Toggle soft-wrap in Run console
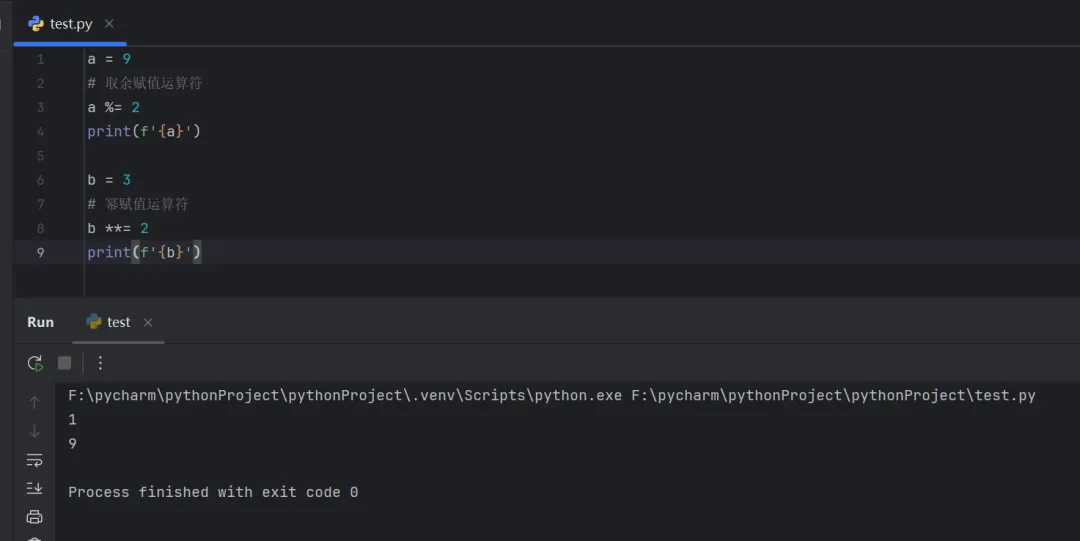Screen dimensions: 1080x541 point(35,460)
